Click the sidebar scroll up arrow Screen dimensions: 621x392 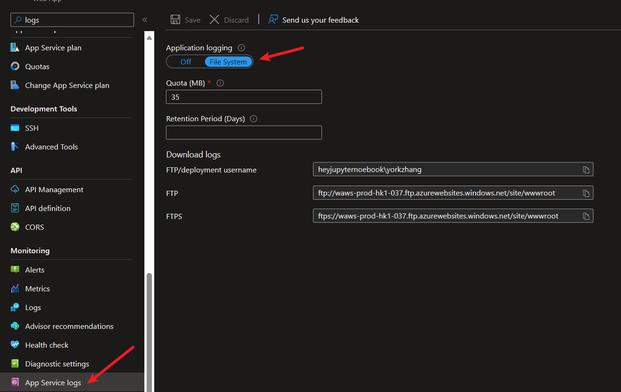(149, 38)
